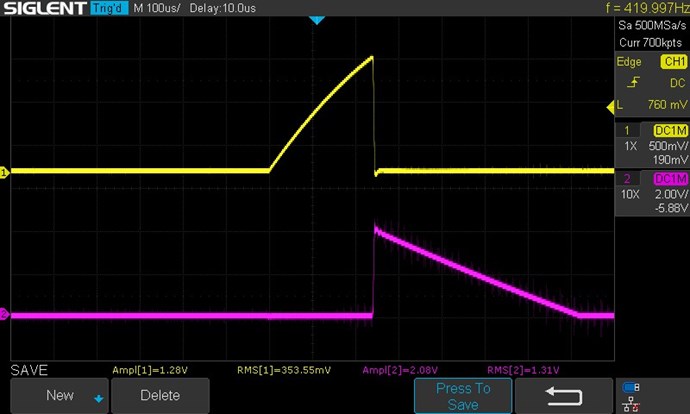Click the channel 1 number label
This screenshot has height=414, width=690.
[627, 131]
